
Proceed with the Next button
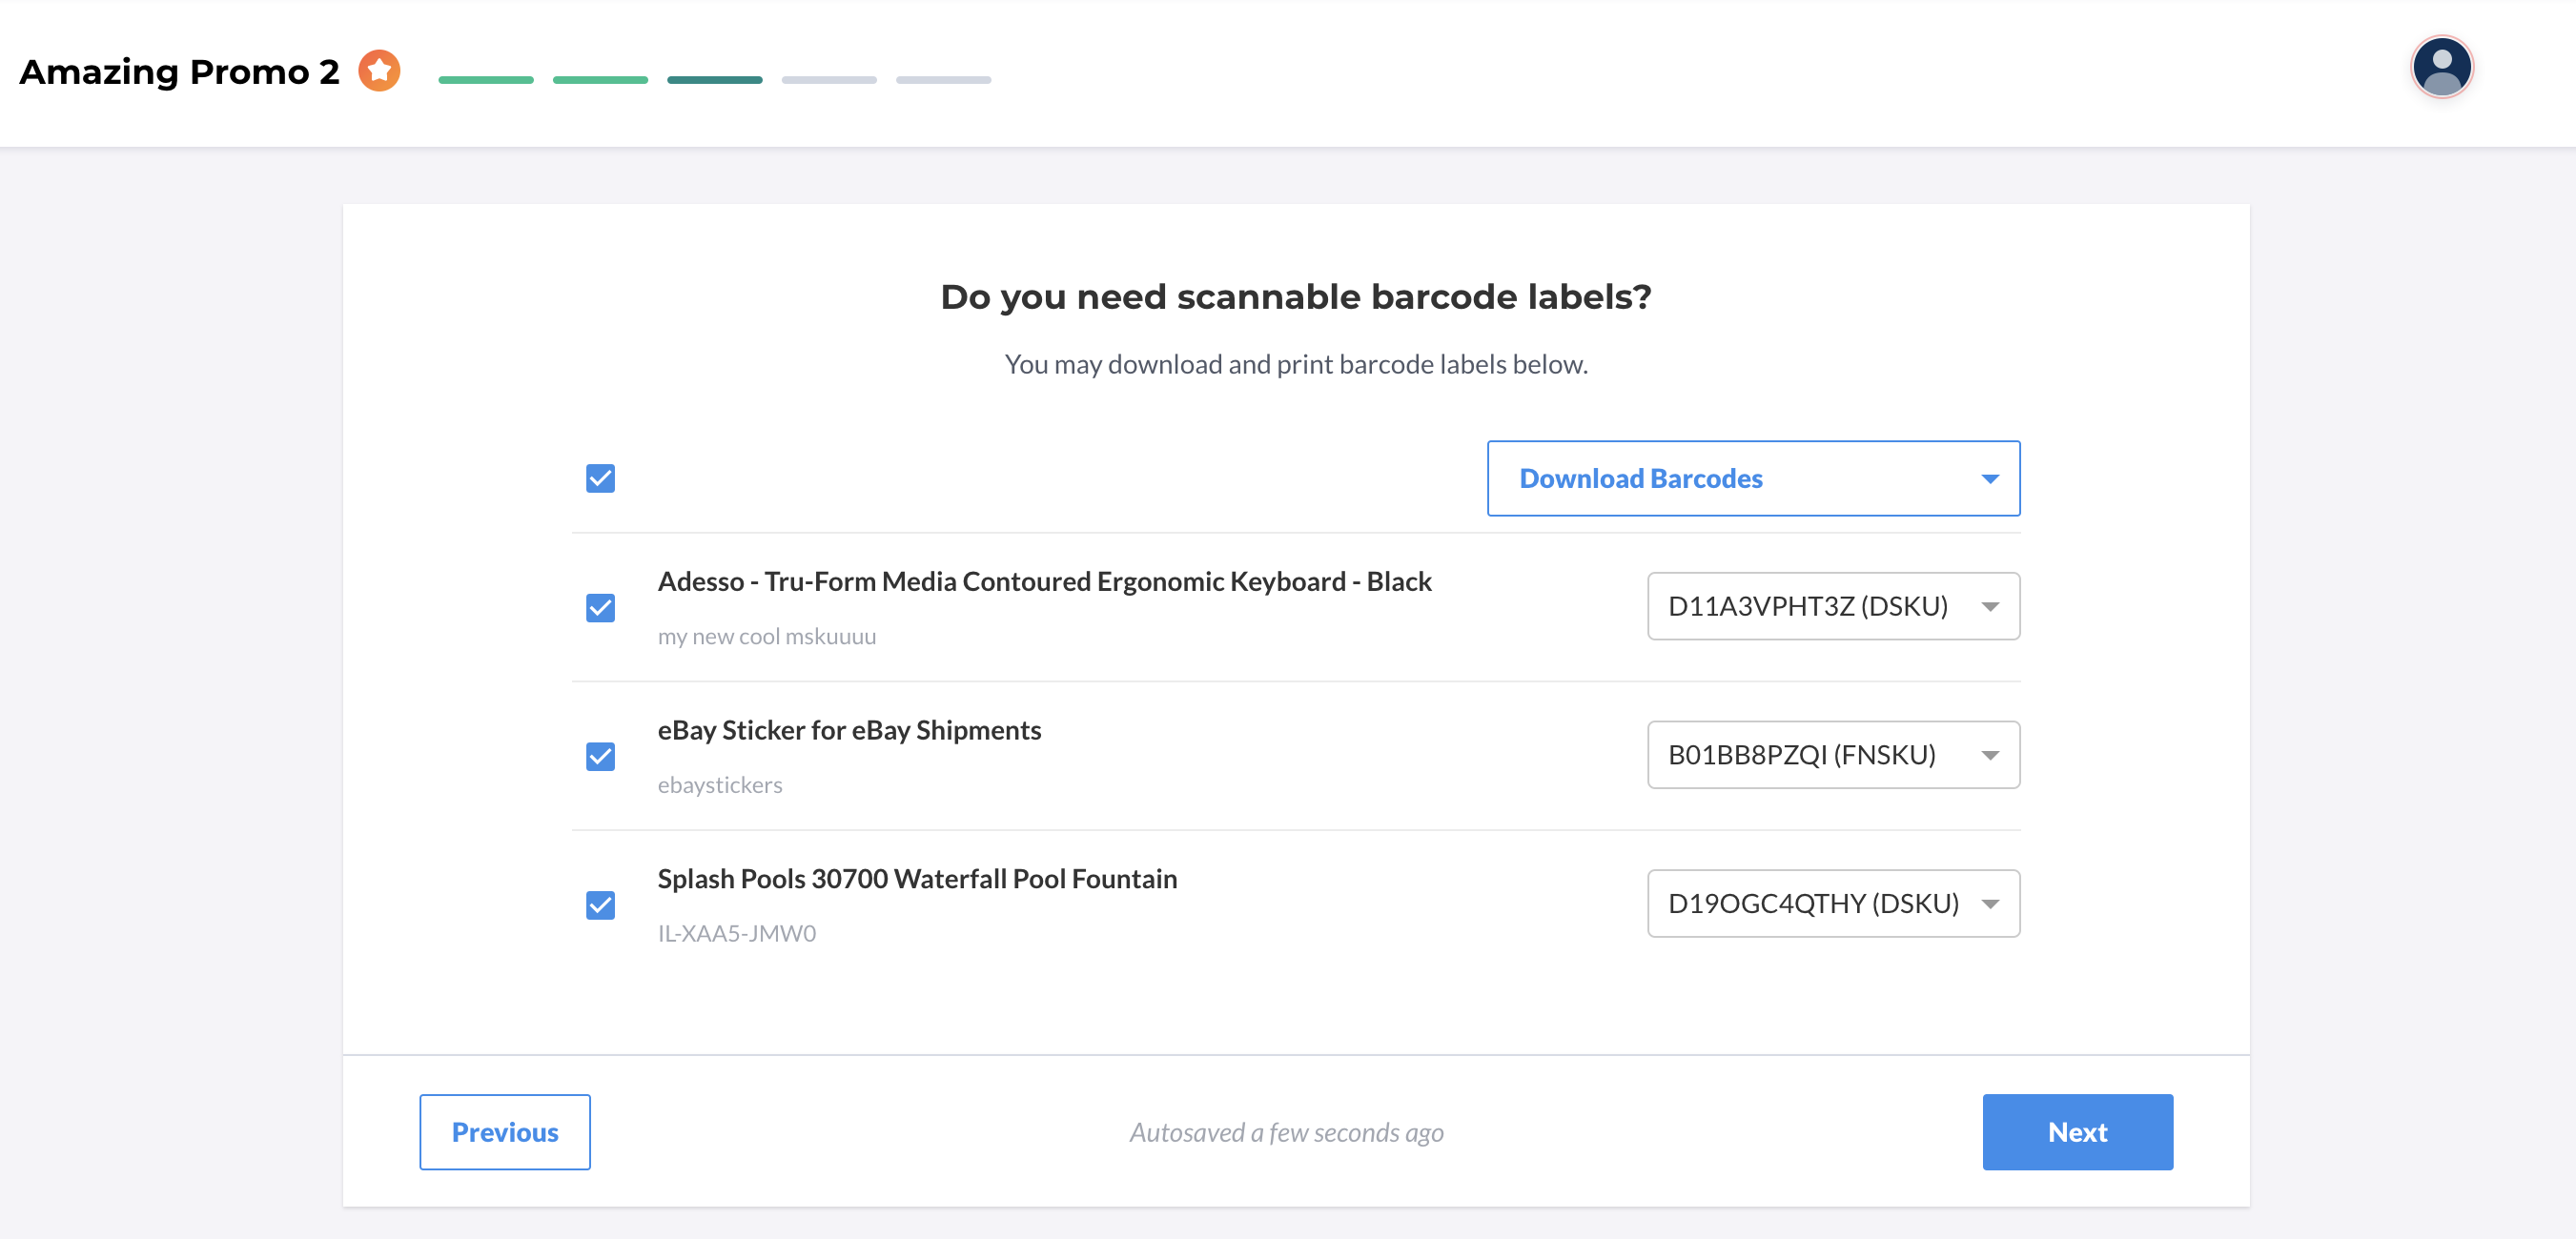[x=2077, y=1132]
